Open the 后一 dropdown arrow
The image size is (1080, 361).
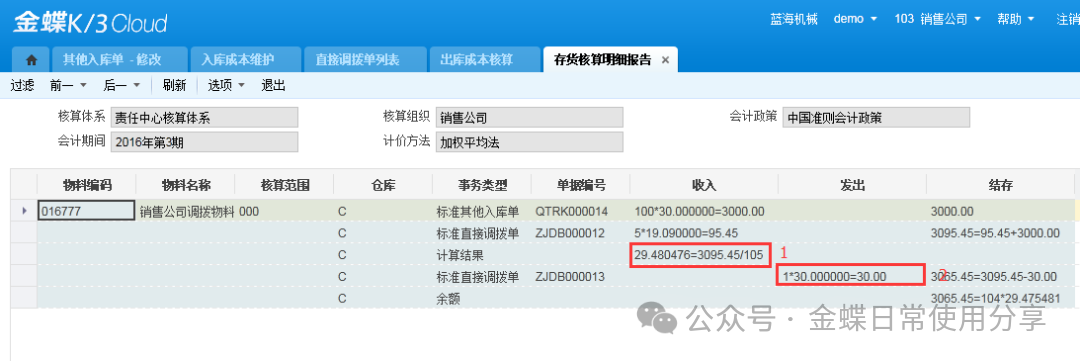click(x=136, y=85)
